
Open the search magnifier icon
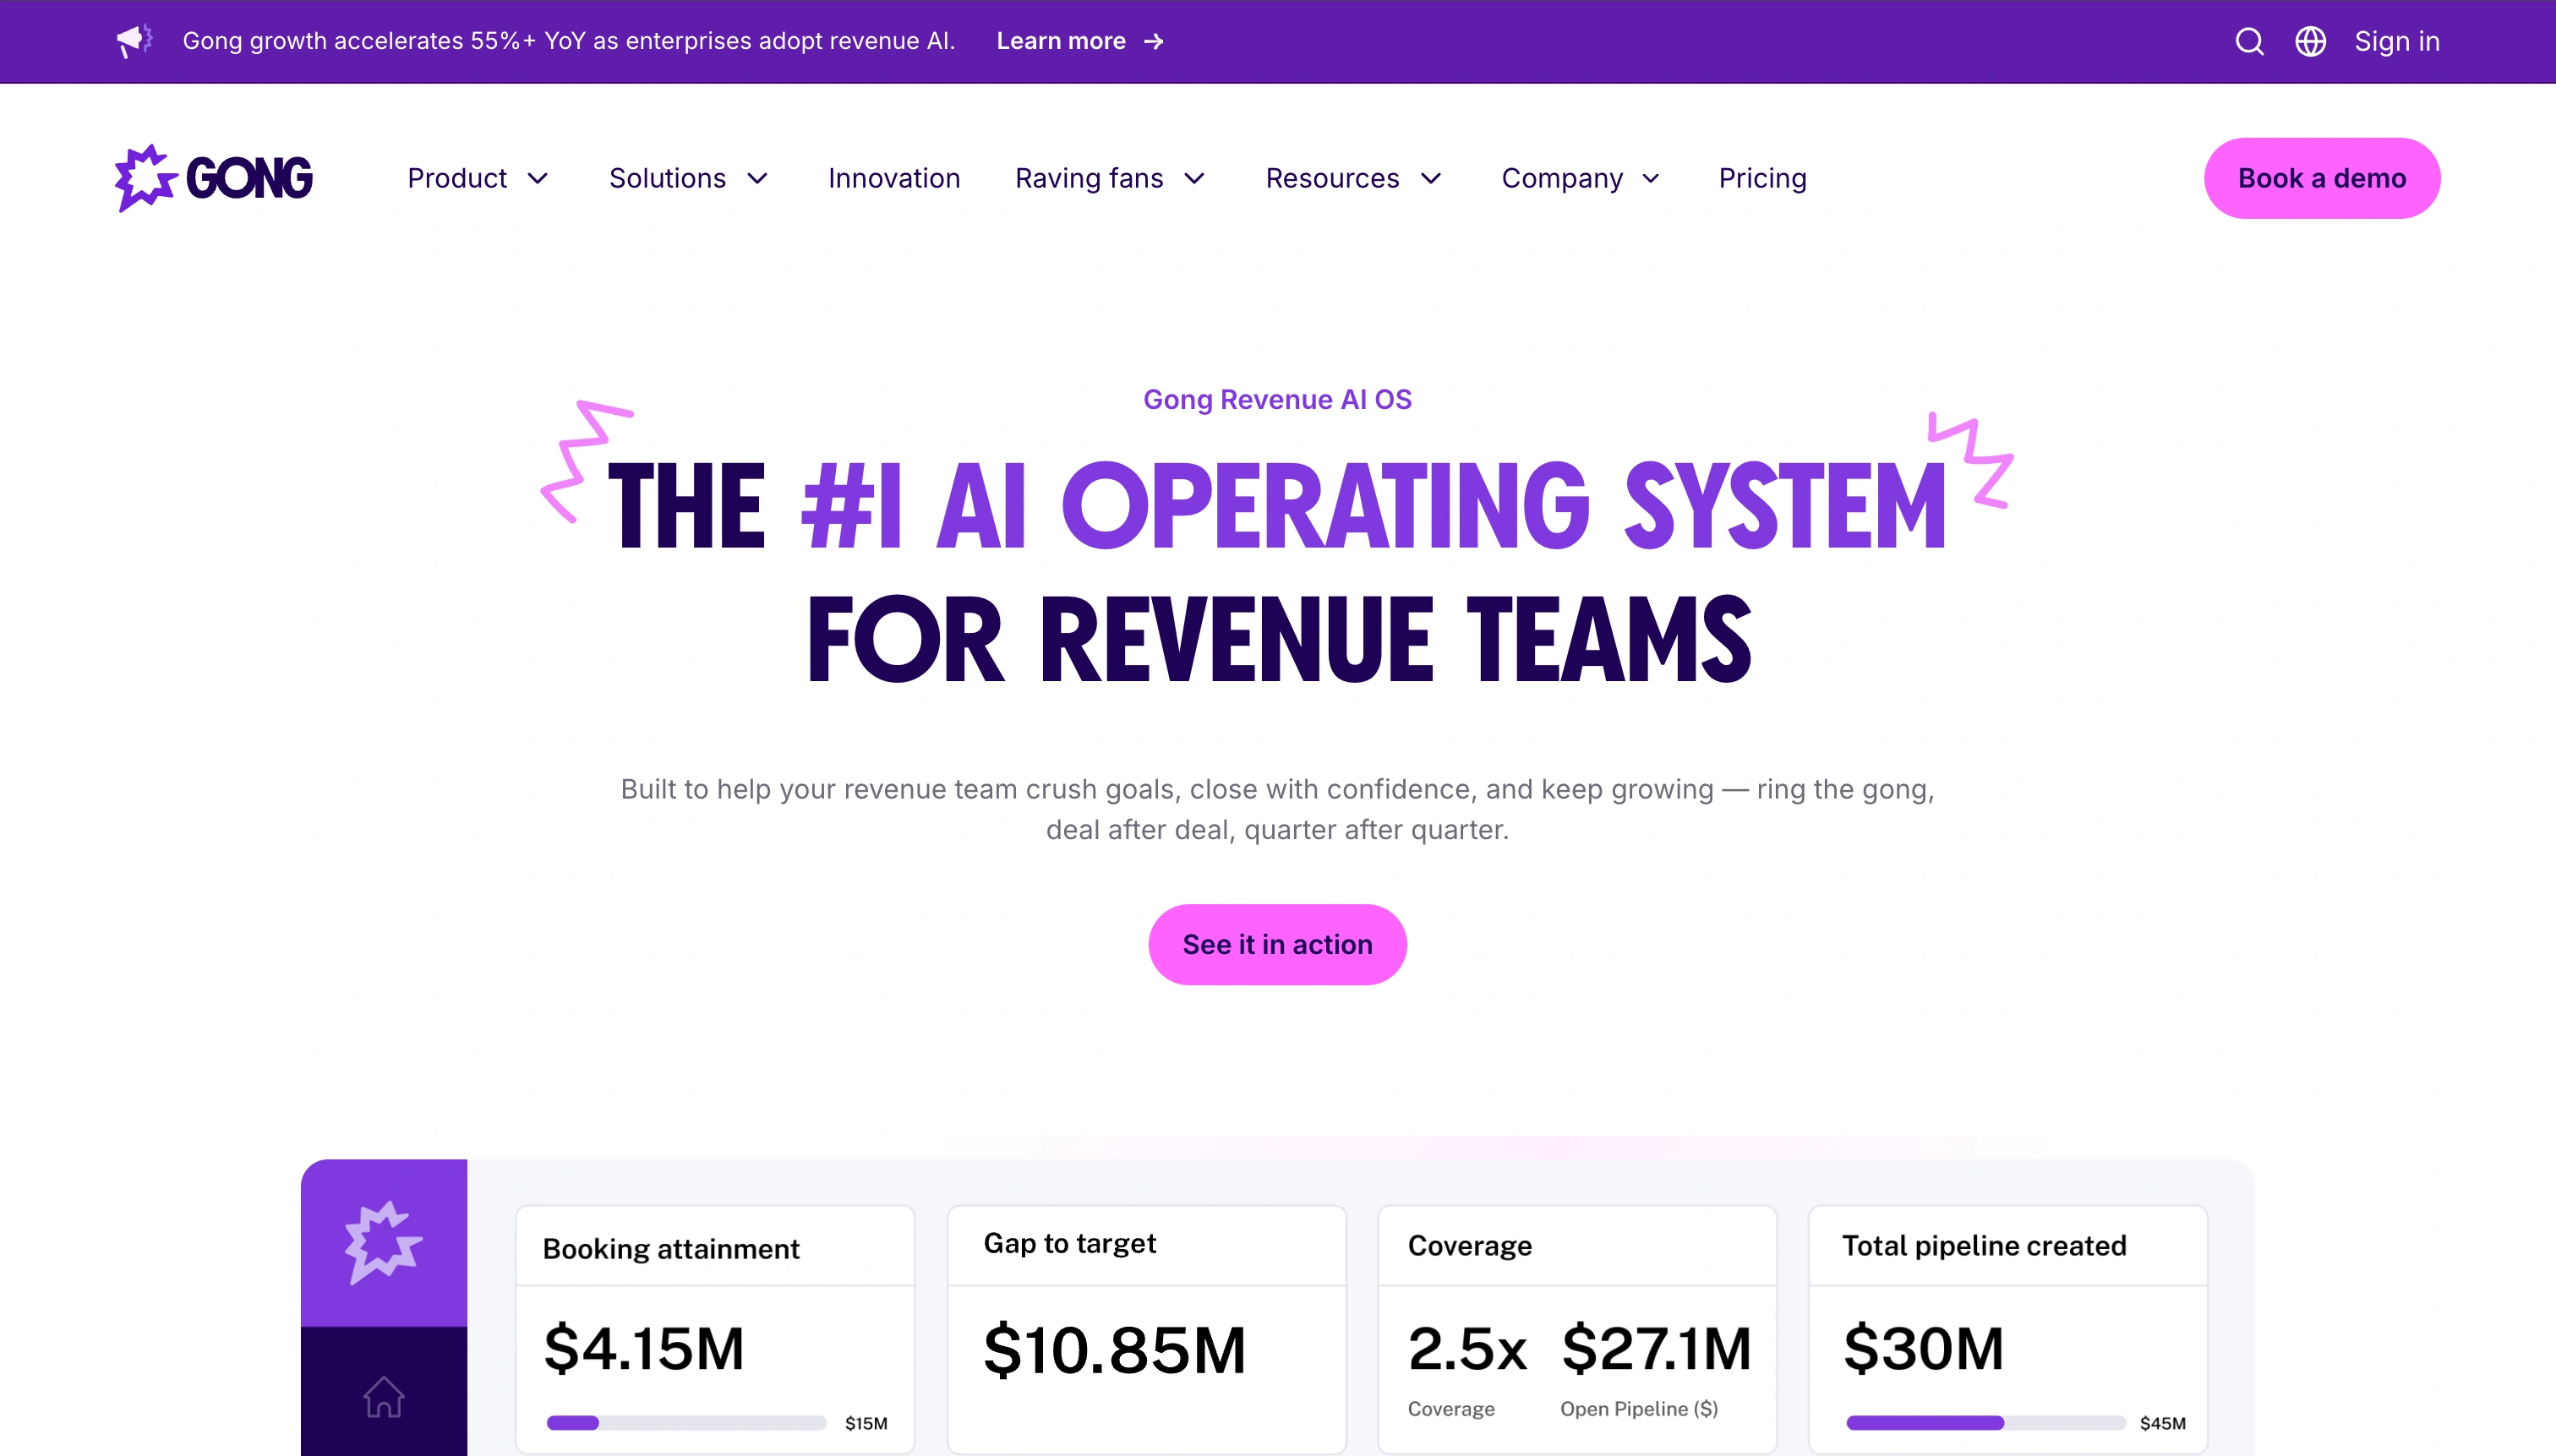coord(2249,41)
